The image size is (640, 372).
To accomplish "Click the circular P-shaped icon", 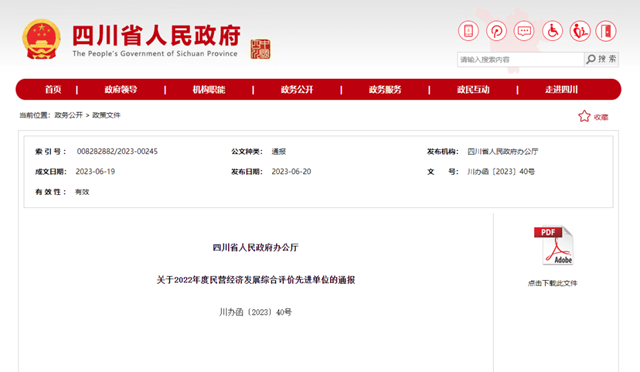I will coord(496,31).
